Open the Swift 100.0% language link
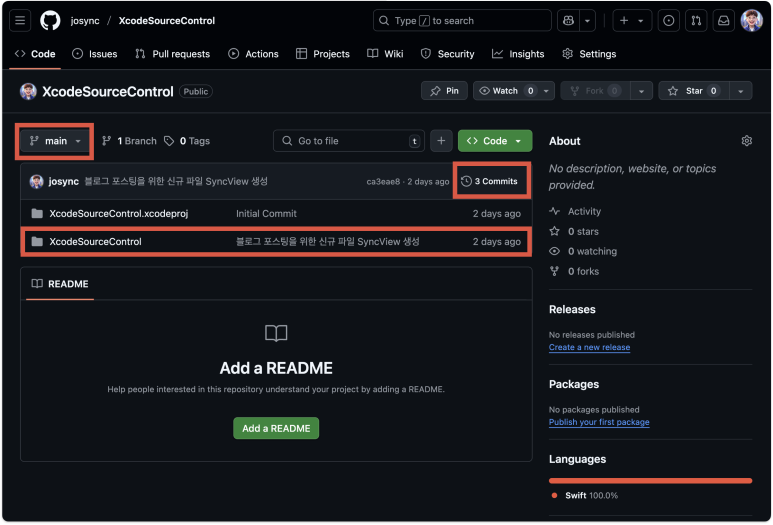Screen dimensions: 773x525 585,495
